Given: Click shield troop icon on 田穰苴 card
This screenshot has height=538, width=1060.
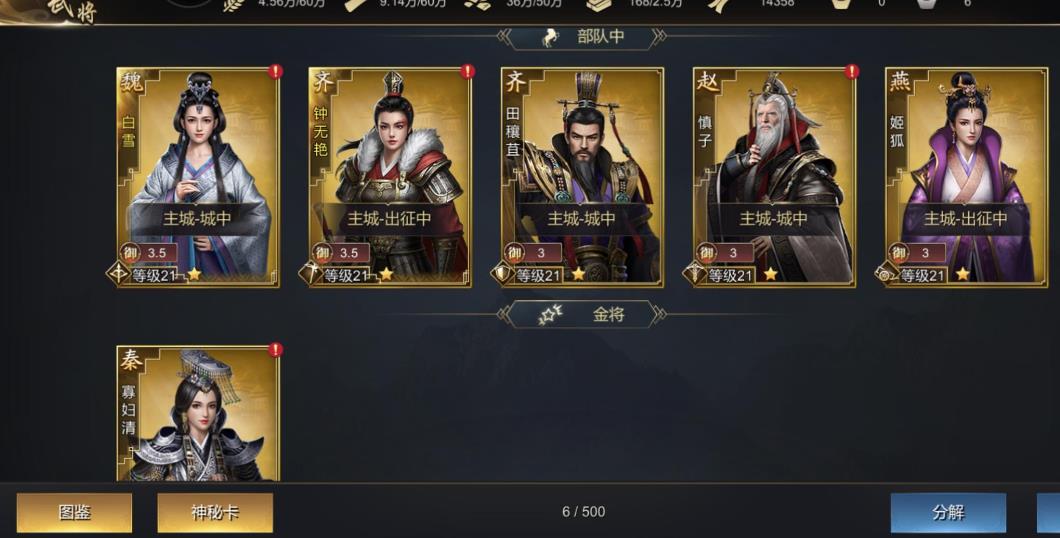Looking at the screenshot, I should [x=502, y=274].
